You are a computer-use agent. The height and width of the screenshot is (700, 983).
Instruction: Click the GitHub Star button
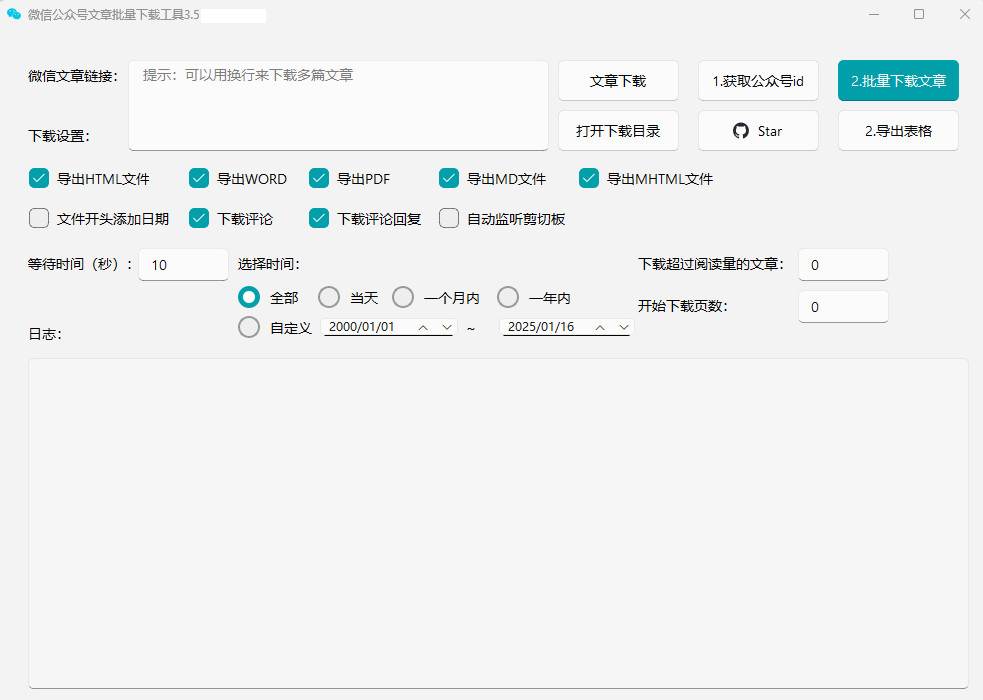click(x=758, y=131)
